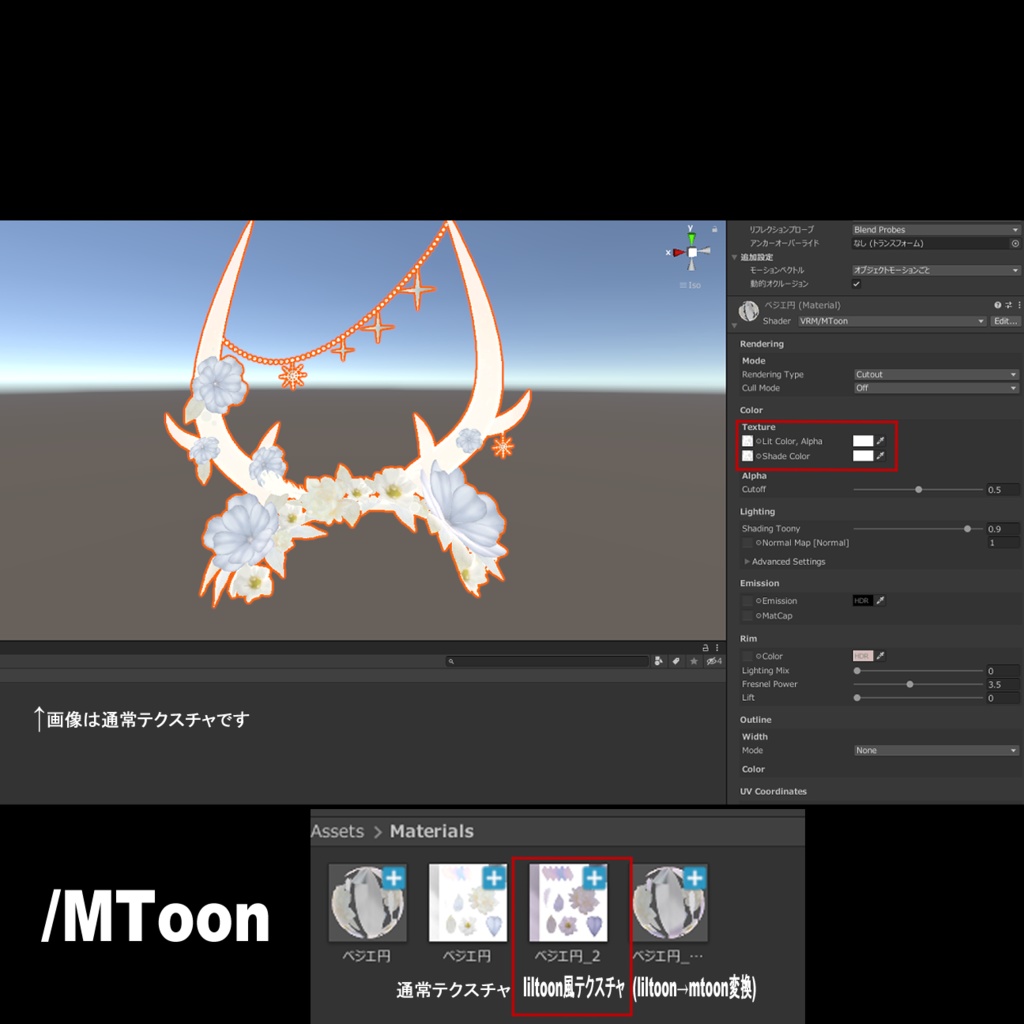
Task: Open material preset settings icon
Action: 1008,305
